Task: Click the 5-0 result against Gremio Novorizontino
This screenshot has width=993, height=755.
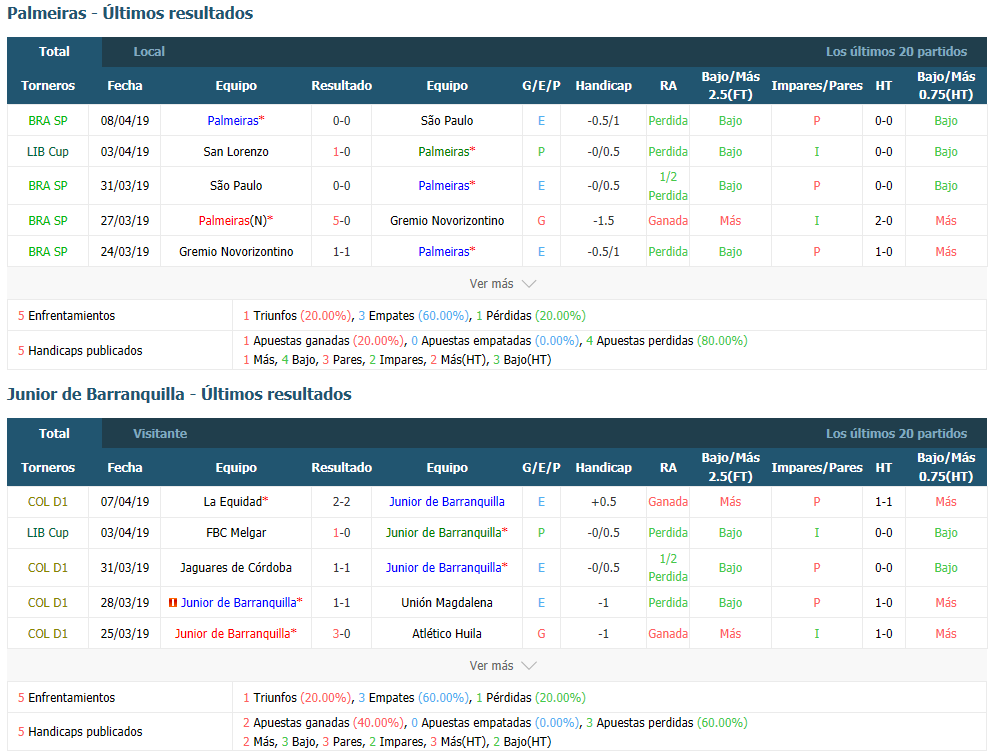Action: tap(341, 220)
